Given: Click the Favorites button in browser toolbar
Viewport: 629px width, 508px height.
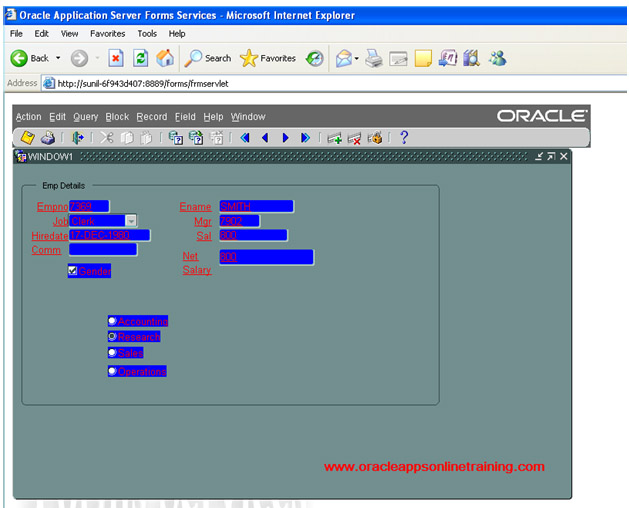Looking at the screenshot, I should pos(267,58).
